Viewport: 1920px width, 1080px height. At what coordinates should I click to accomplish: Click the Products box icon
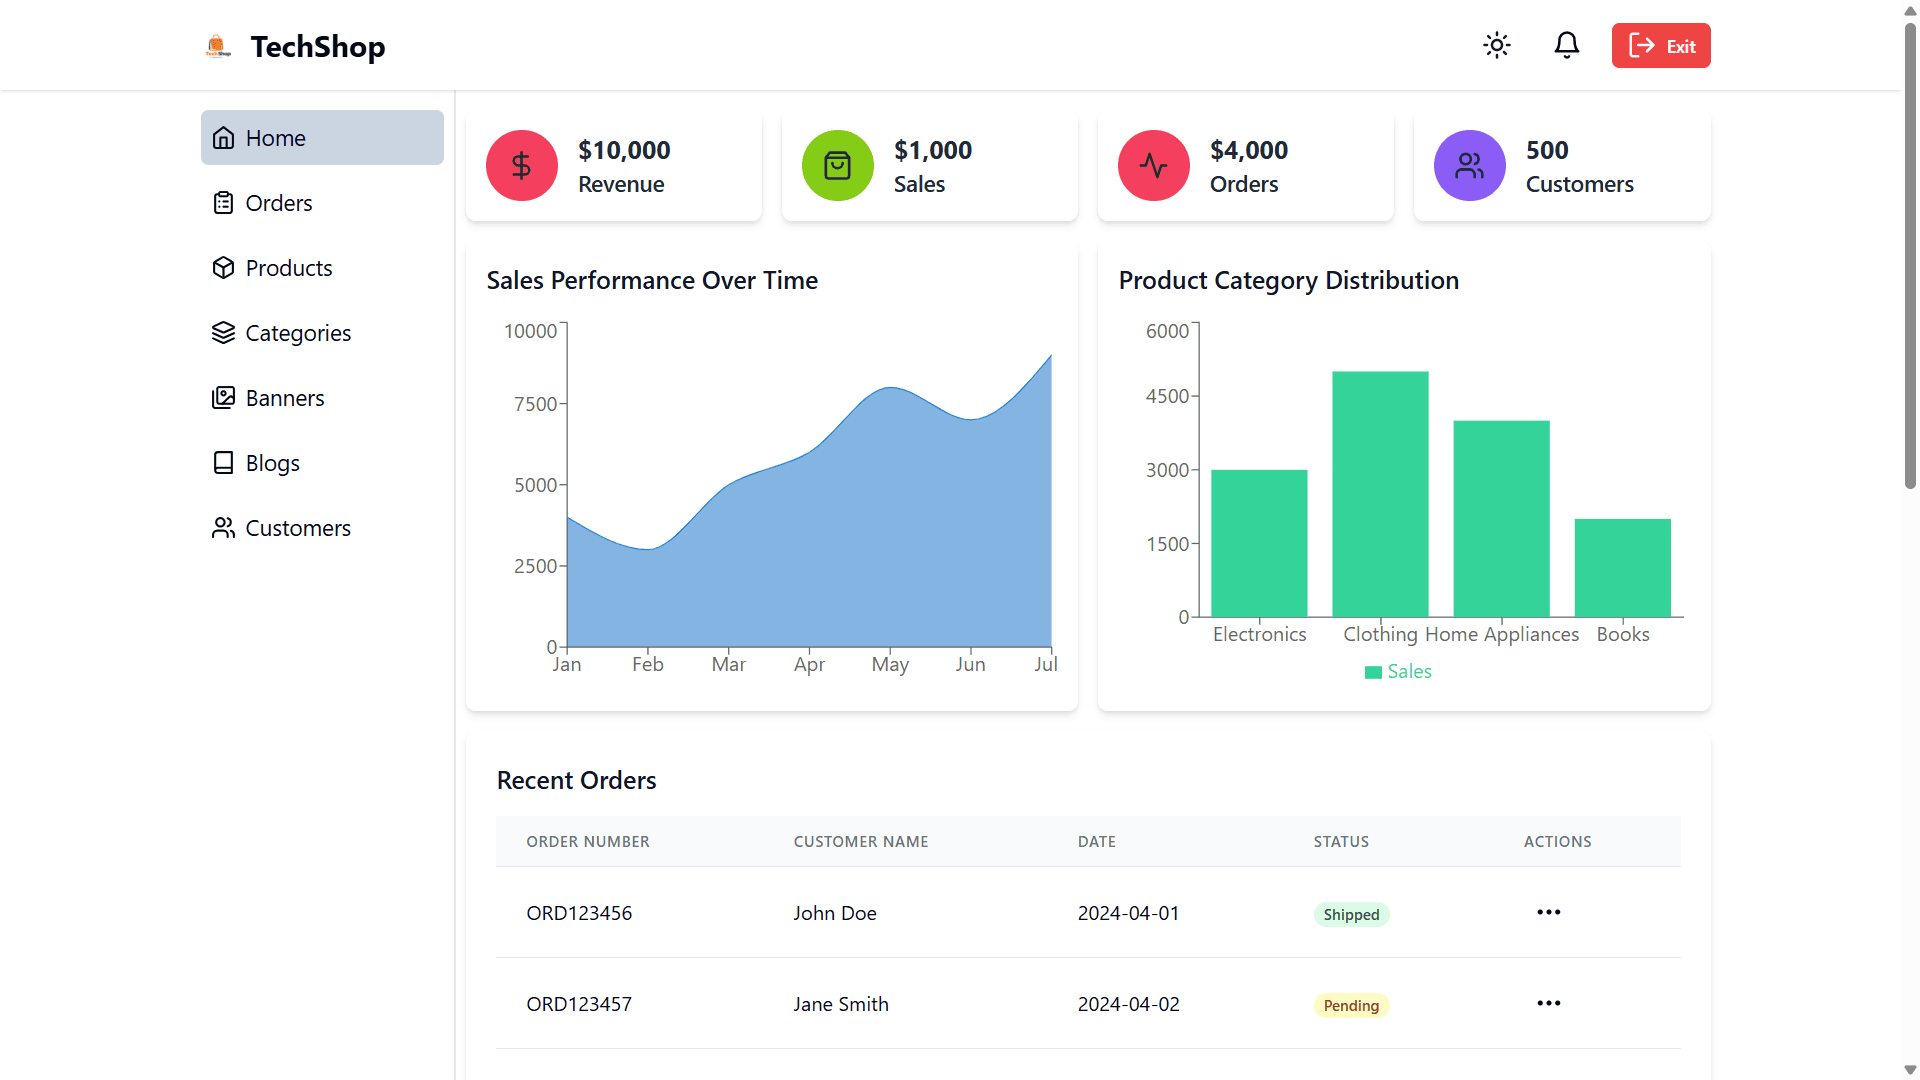pos(223,268)
